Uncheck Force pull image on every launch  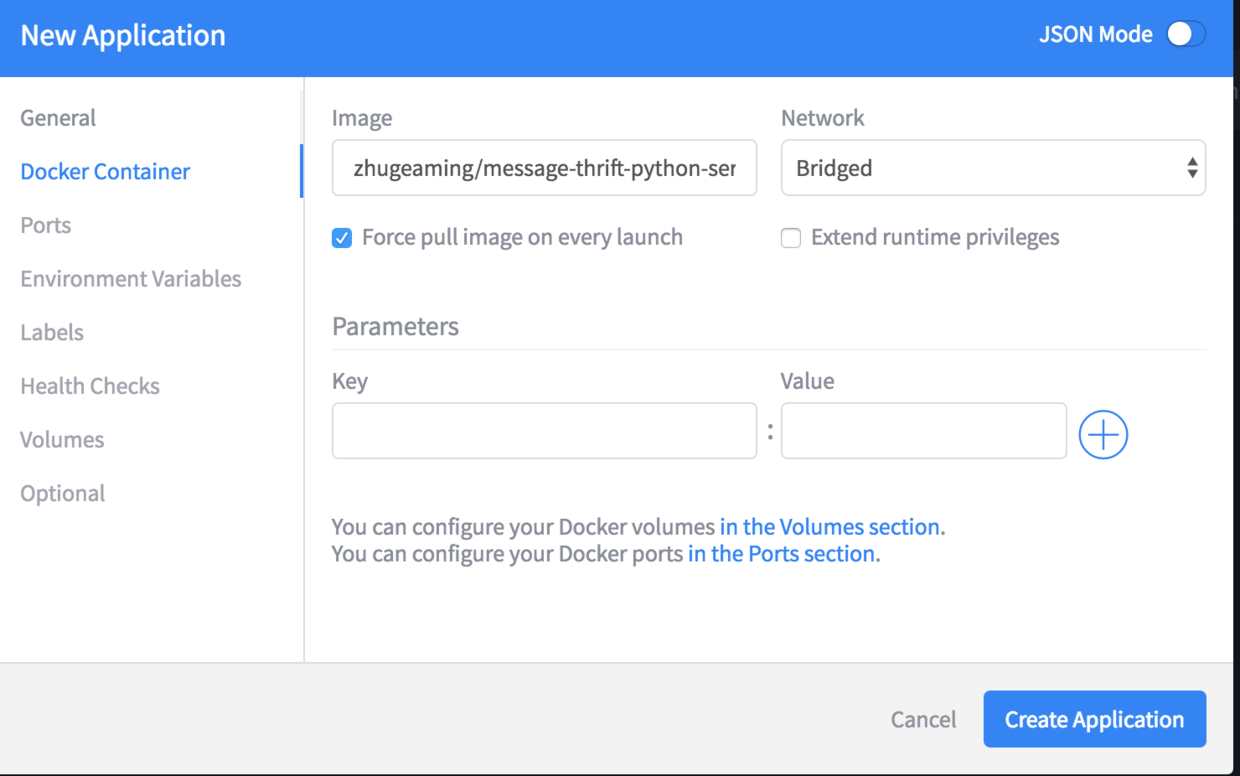(342, 238)
